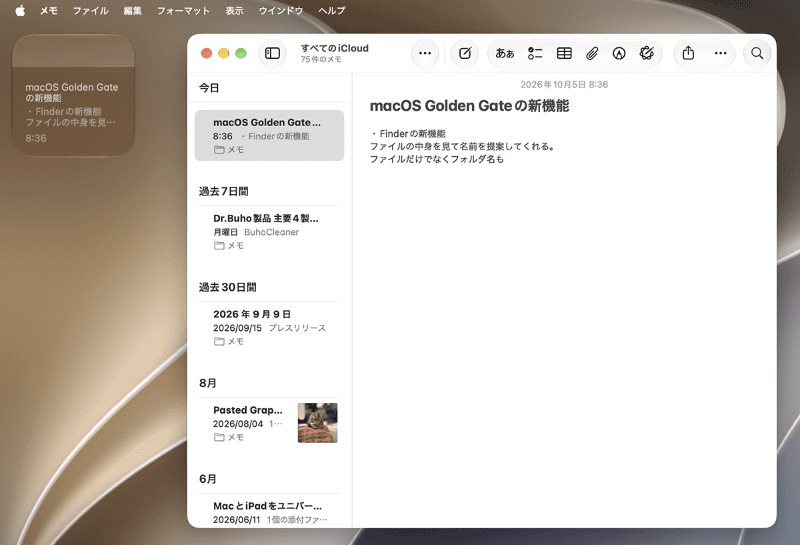
Task: Click folder icon under macOS Golden Gate note
Action: point(219,150)
